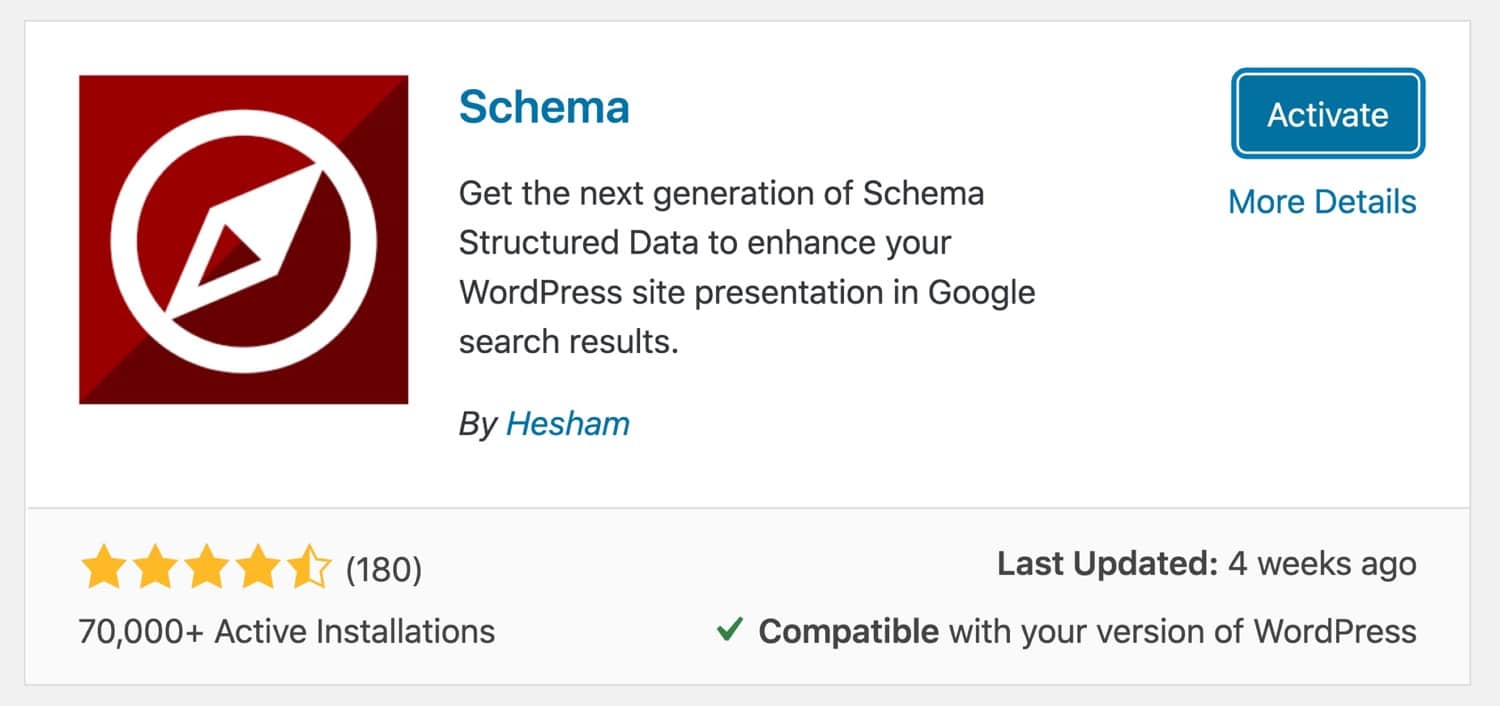Click the By author byline text

click(x=478, y=423)
